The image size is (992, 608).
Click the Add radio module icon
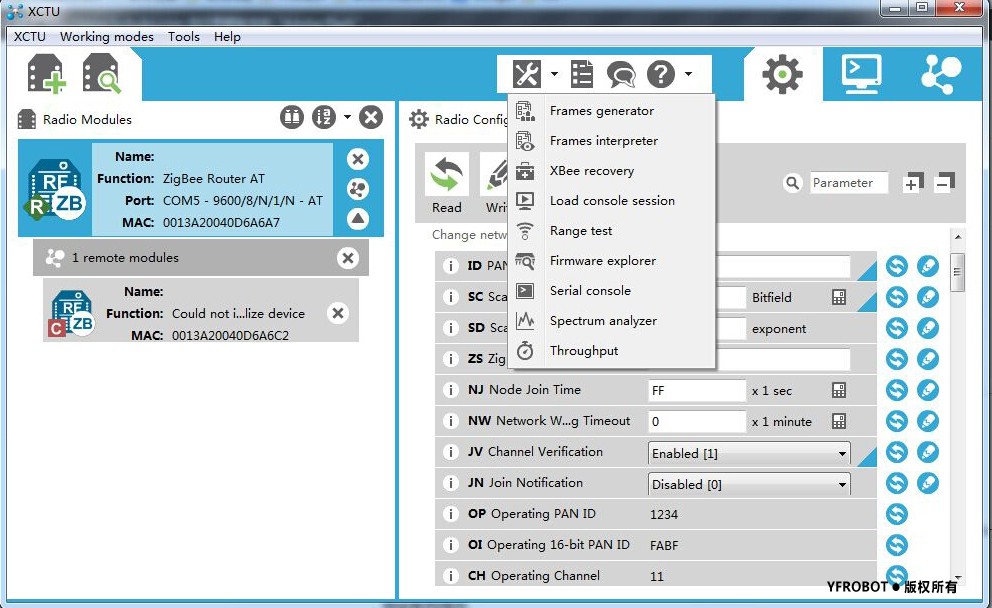pos(46,75)
